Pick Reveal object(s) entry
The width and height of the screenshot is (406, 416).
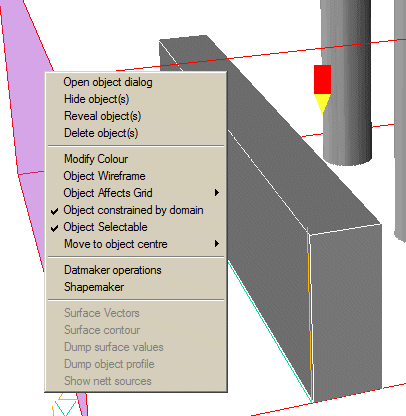click(x=136, y=116)
